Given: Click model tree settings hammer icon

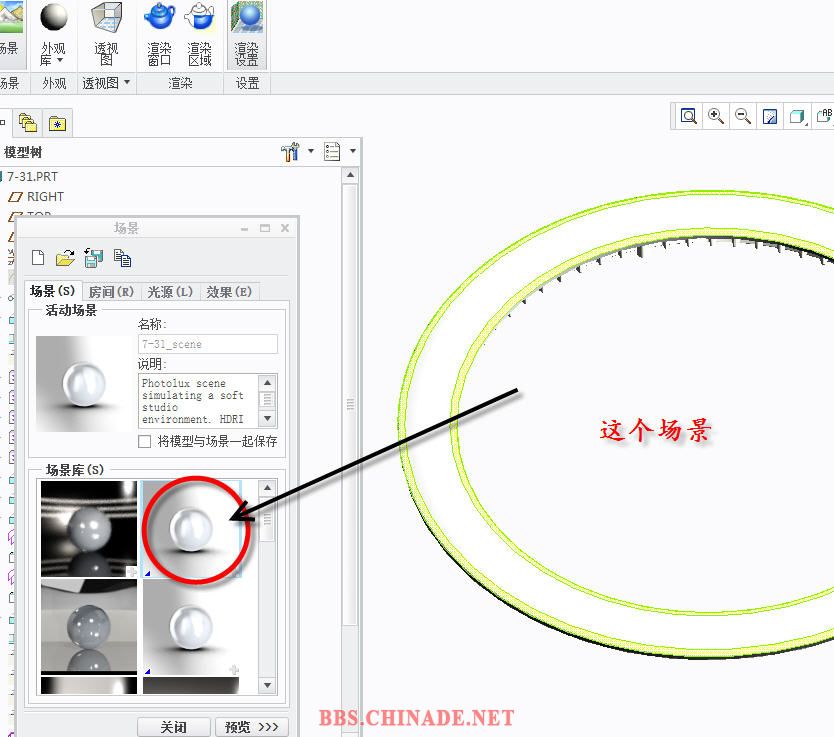Looking at the screenshot, I should 290,152.
